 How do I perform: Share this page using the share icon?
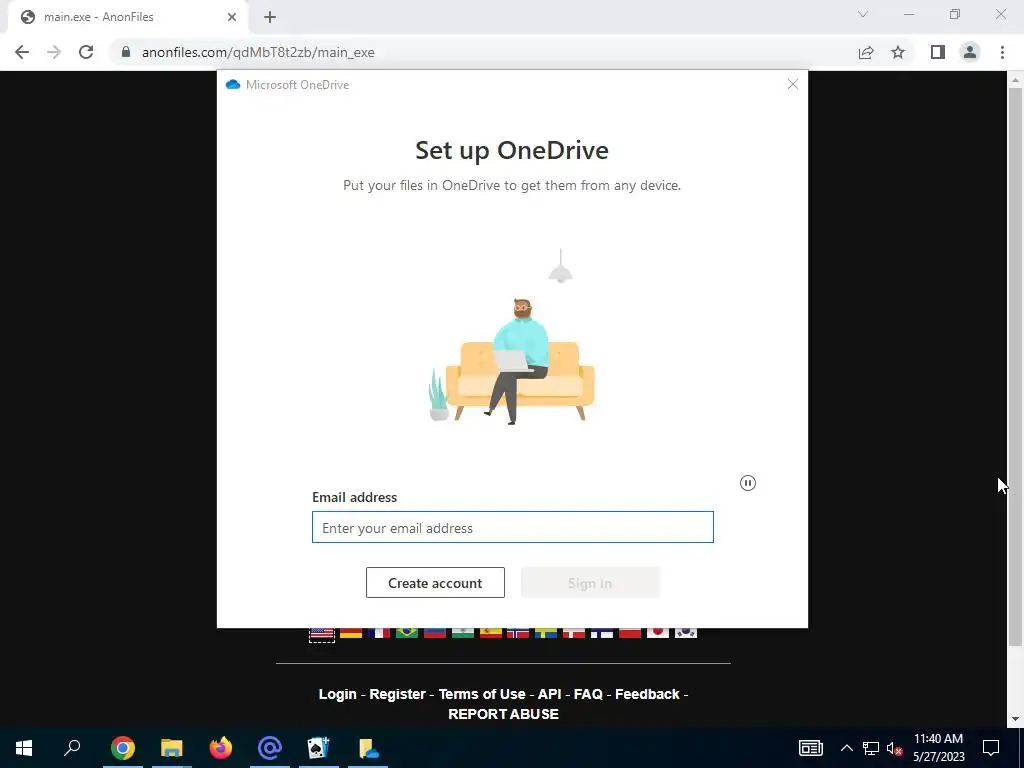[866, 52]
